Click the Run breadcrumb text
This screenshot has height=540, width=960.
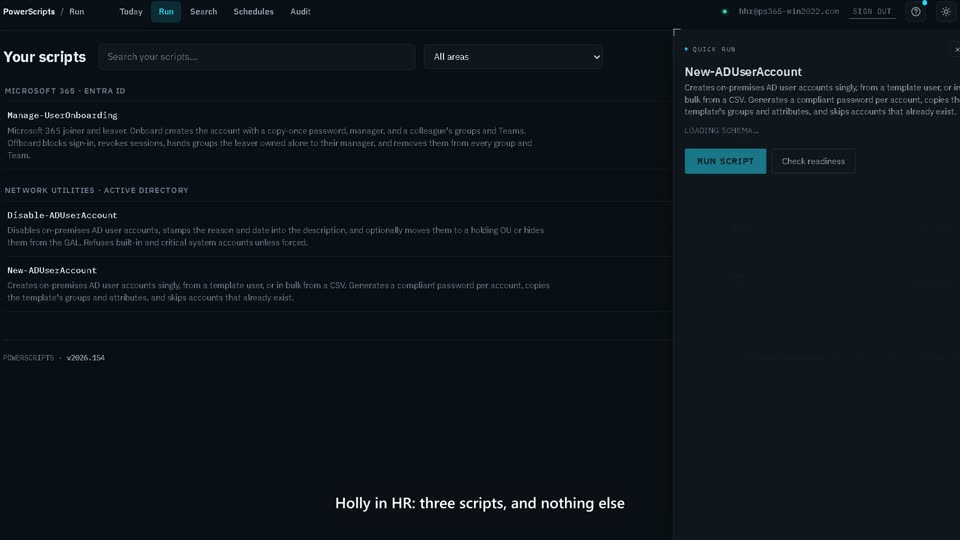77,12
